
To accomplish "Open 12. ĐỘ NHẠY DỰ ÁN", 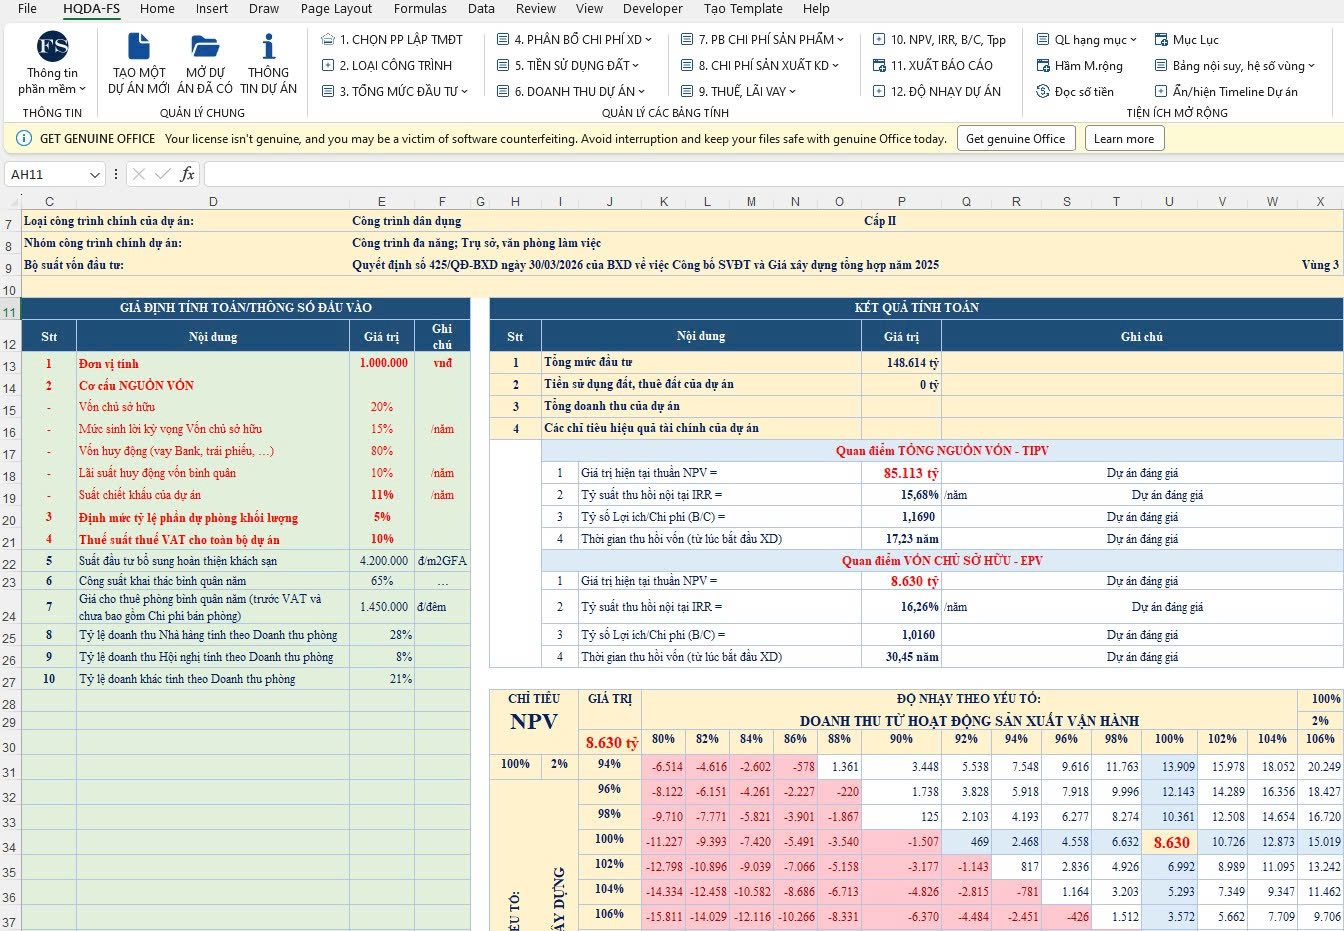I will pyautogui.click(x=936, y=91).
